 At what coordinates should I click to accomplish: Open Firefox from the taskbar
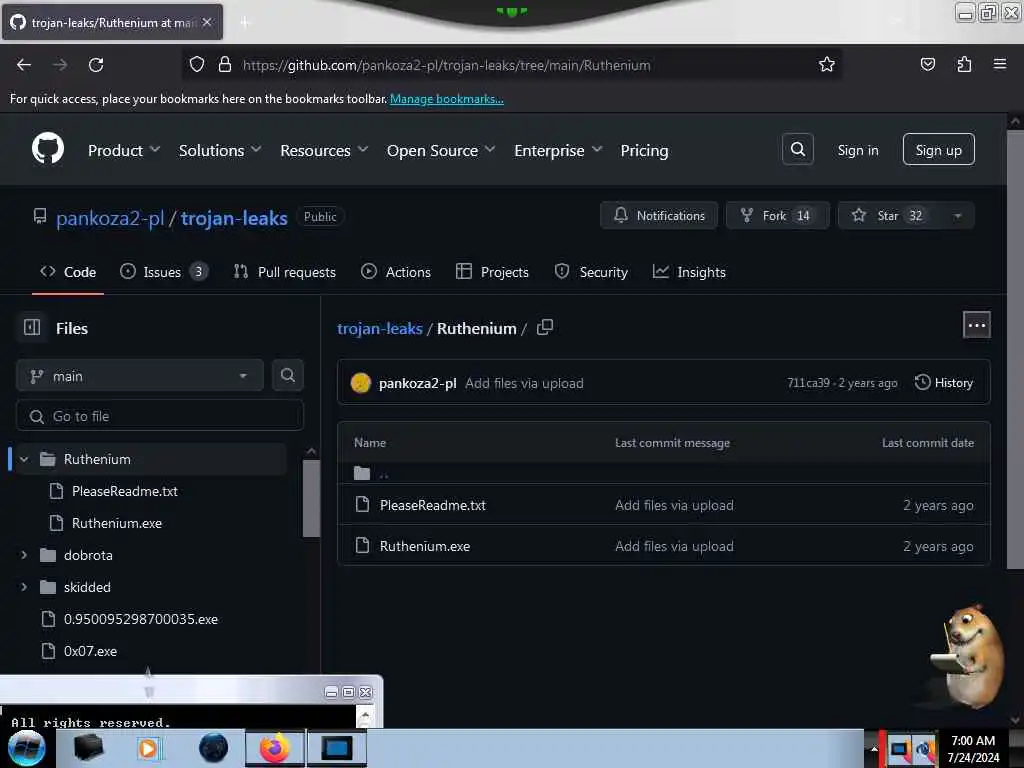[x=275, y=748]
